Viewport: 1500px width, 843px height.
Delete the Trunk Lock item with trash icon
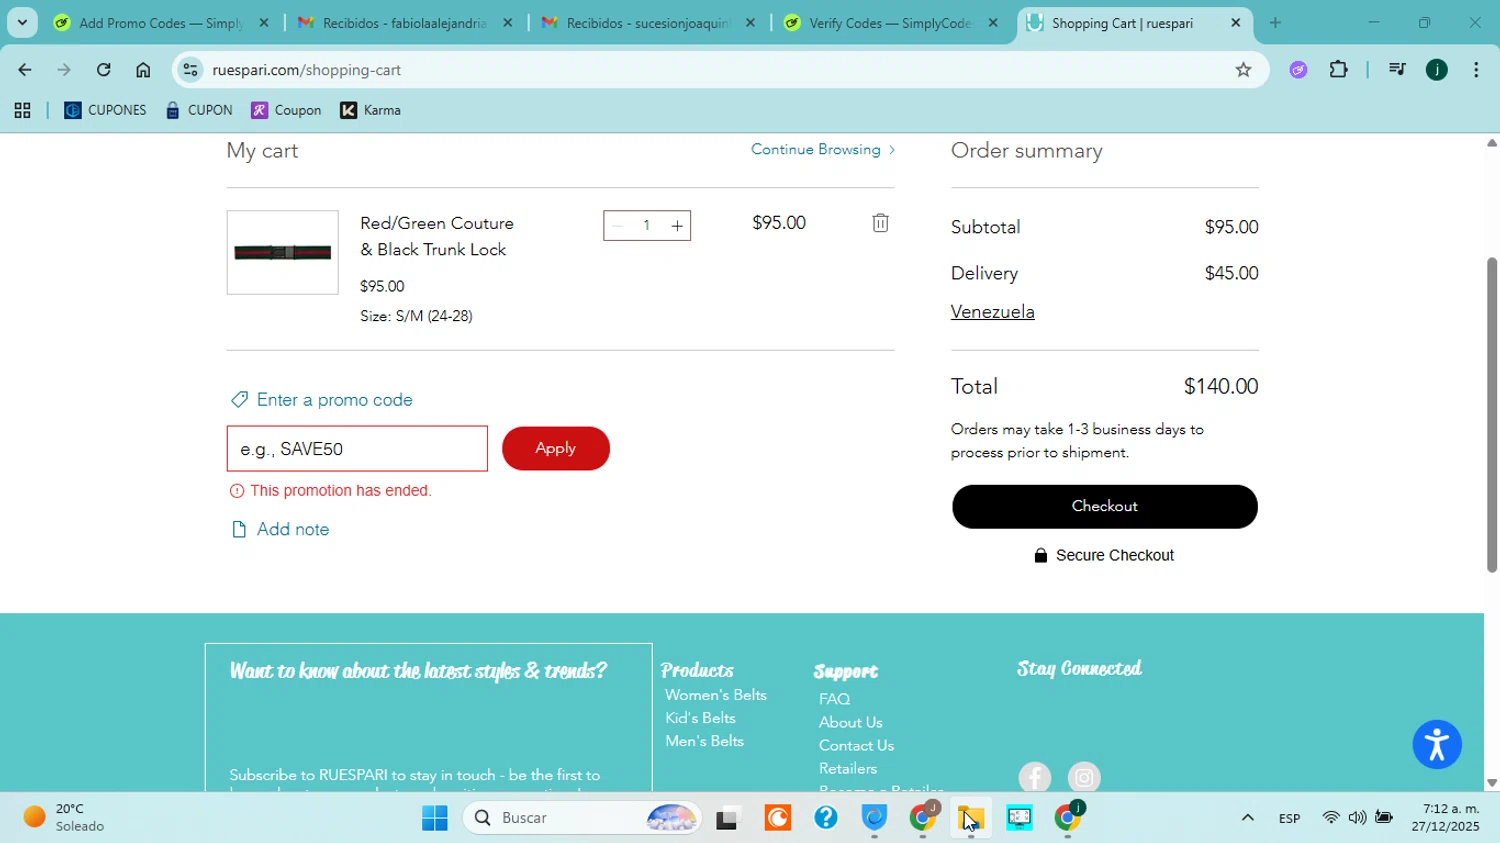880,223
